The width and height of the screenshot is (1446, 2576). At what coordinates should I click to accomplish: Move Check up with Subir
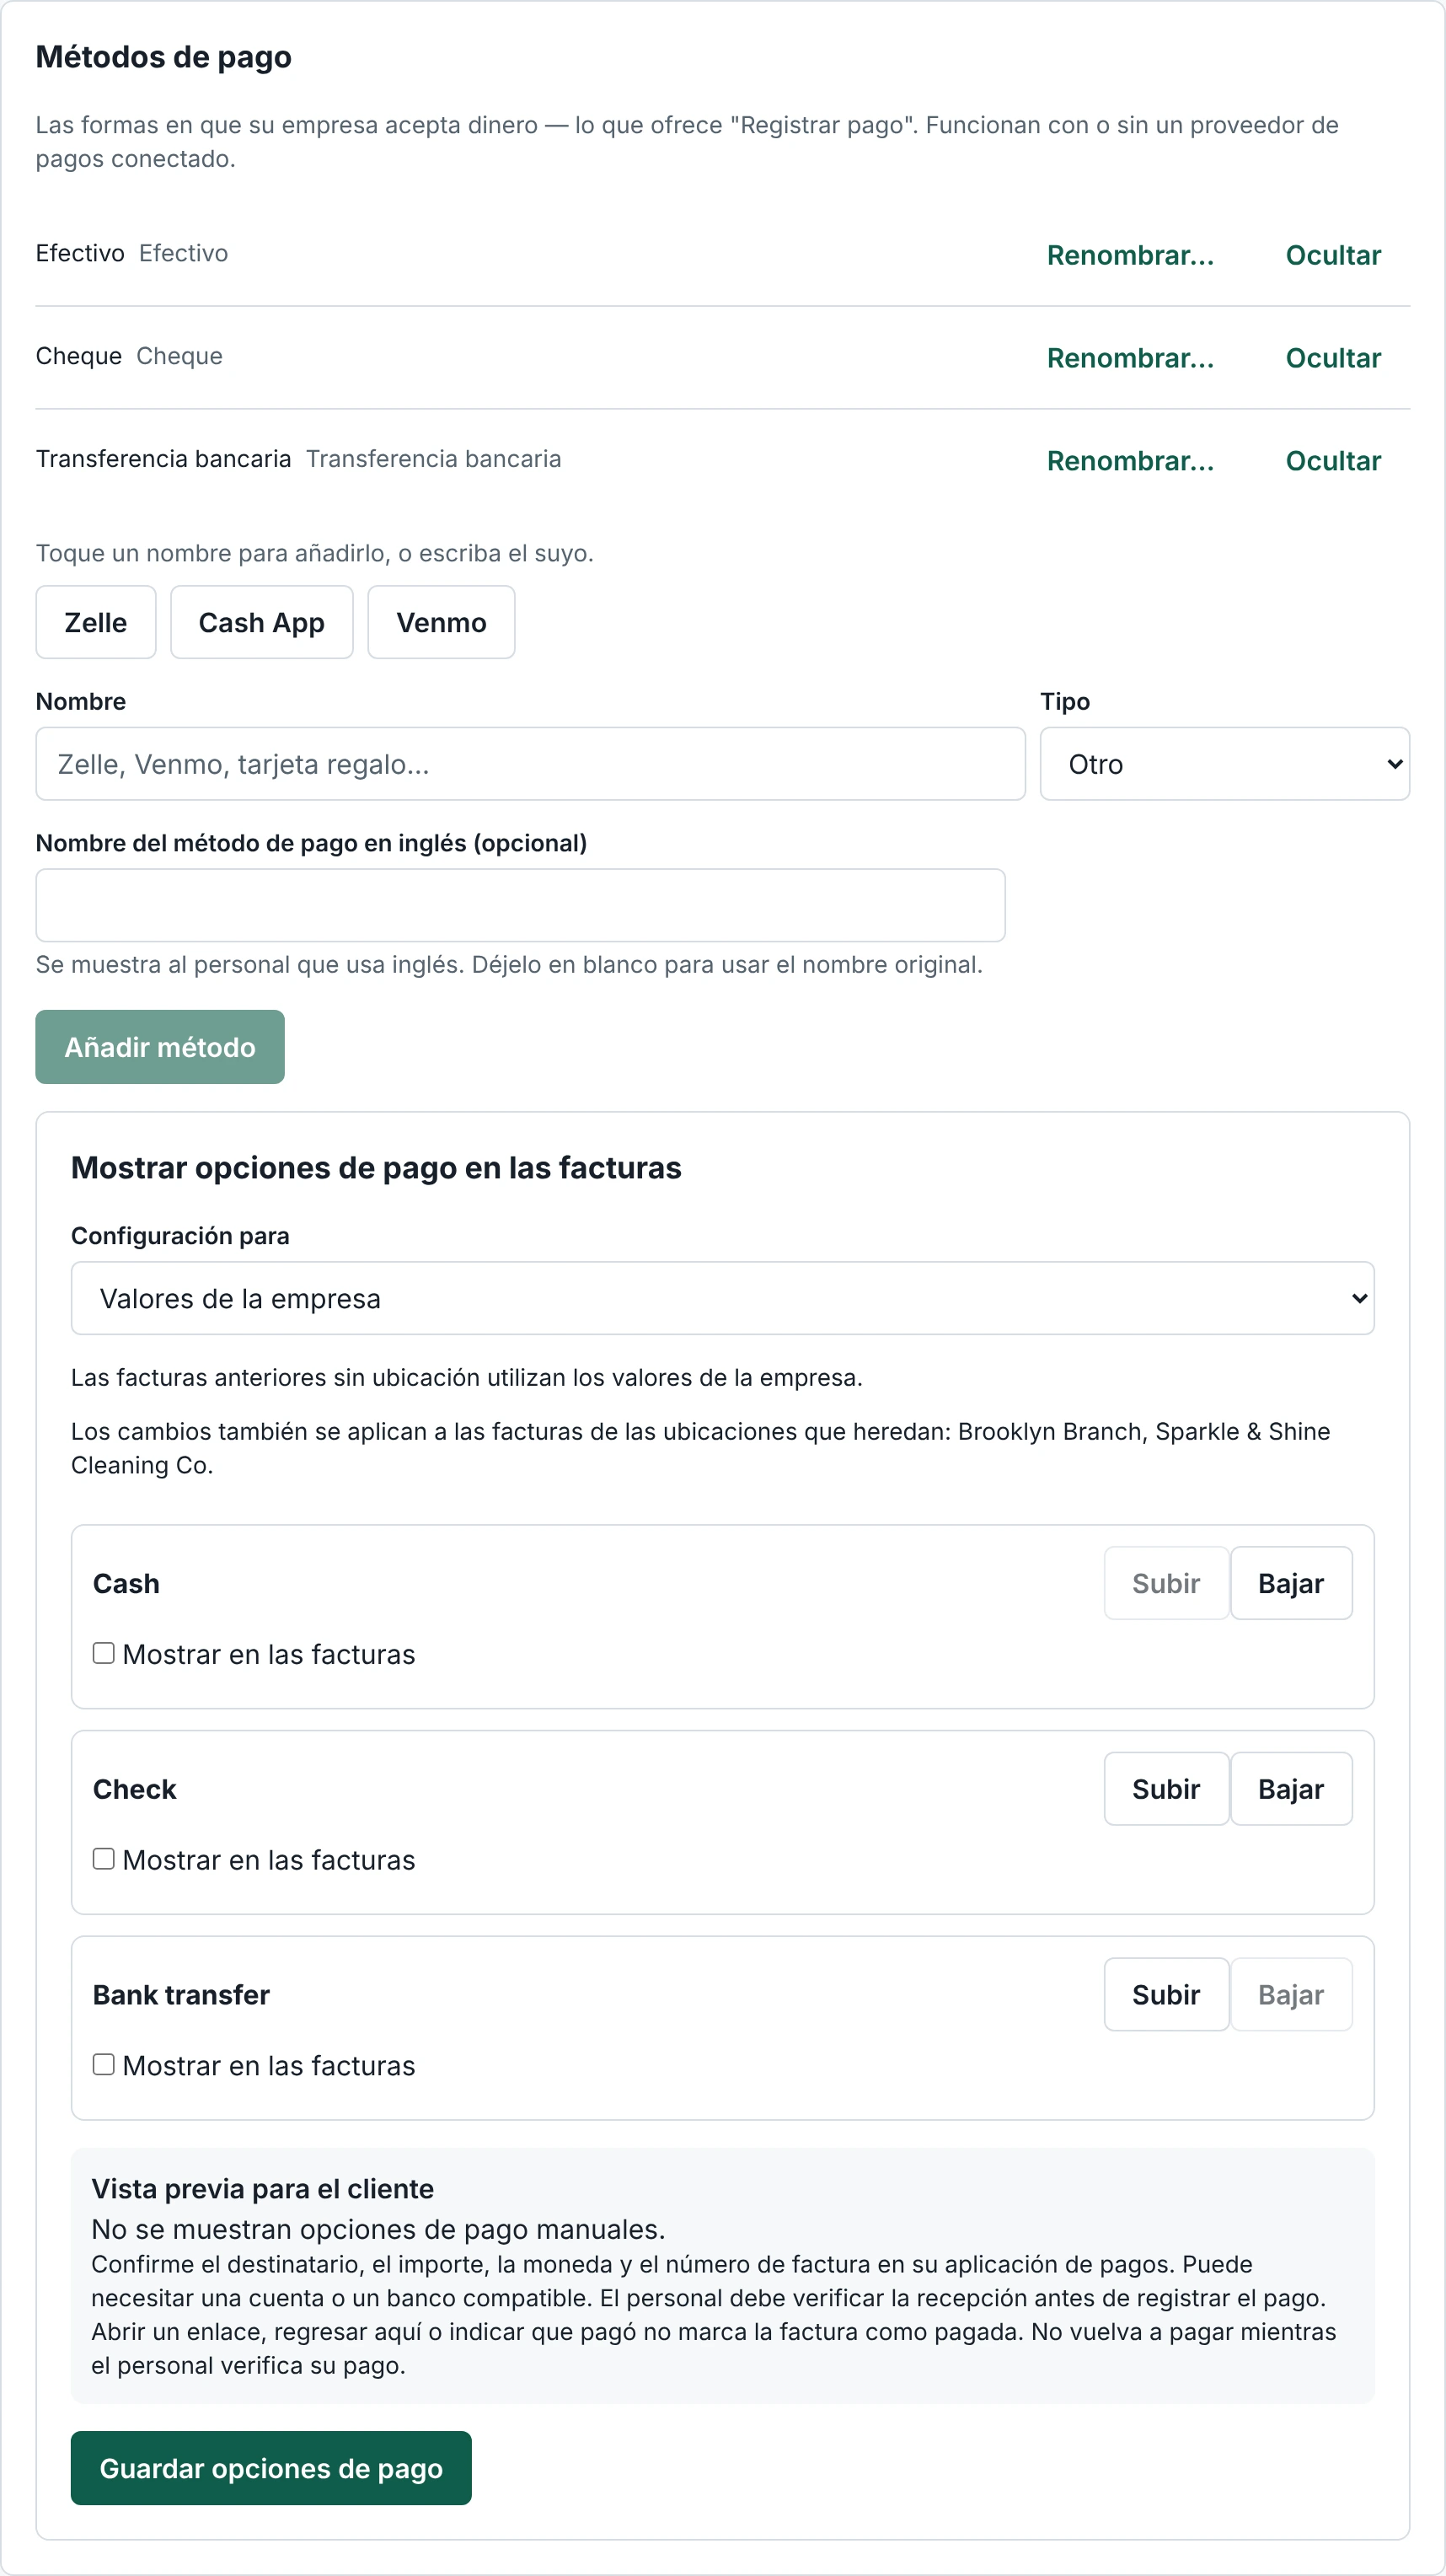1166,1789
